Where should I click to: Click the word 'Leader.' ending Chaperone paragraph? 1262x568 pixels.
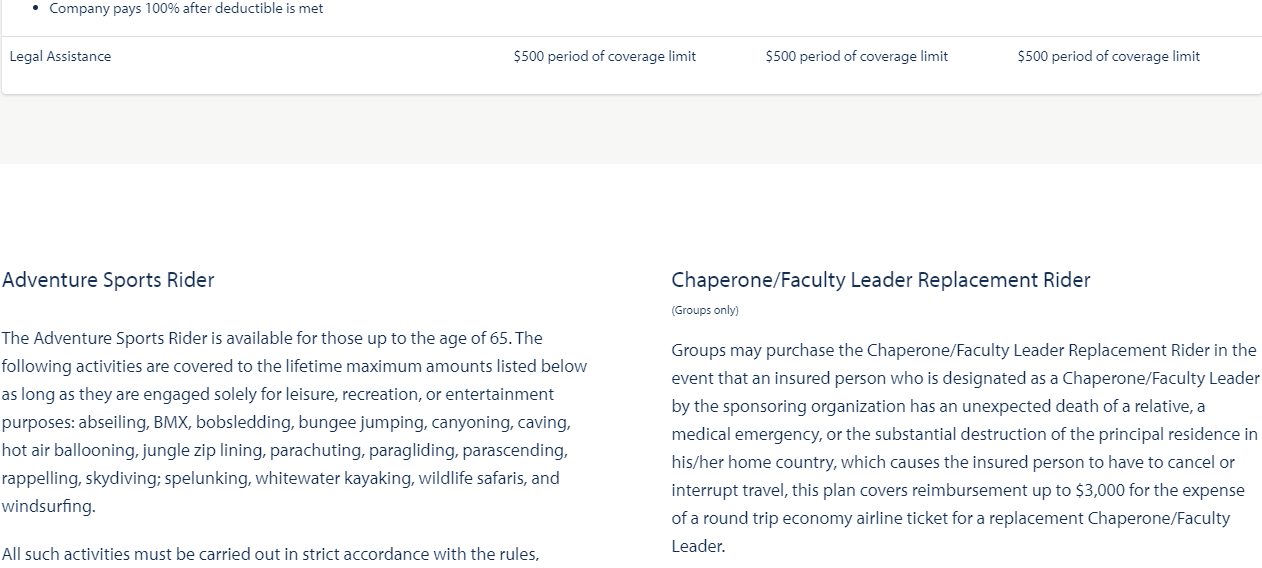698,546
